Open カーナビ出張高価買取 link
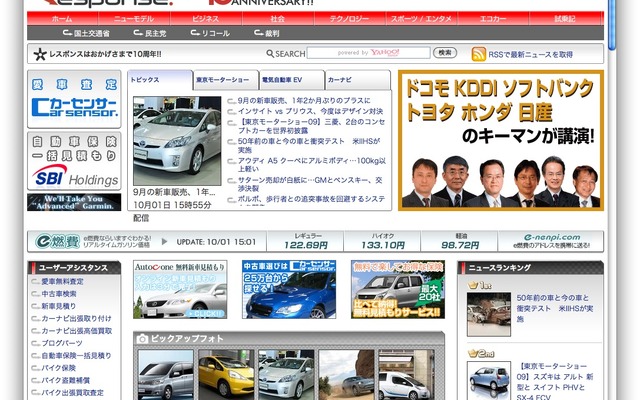The image size is (640, 400). coord(77,331)
